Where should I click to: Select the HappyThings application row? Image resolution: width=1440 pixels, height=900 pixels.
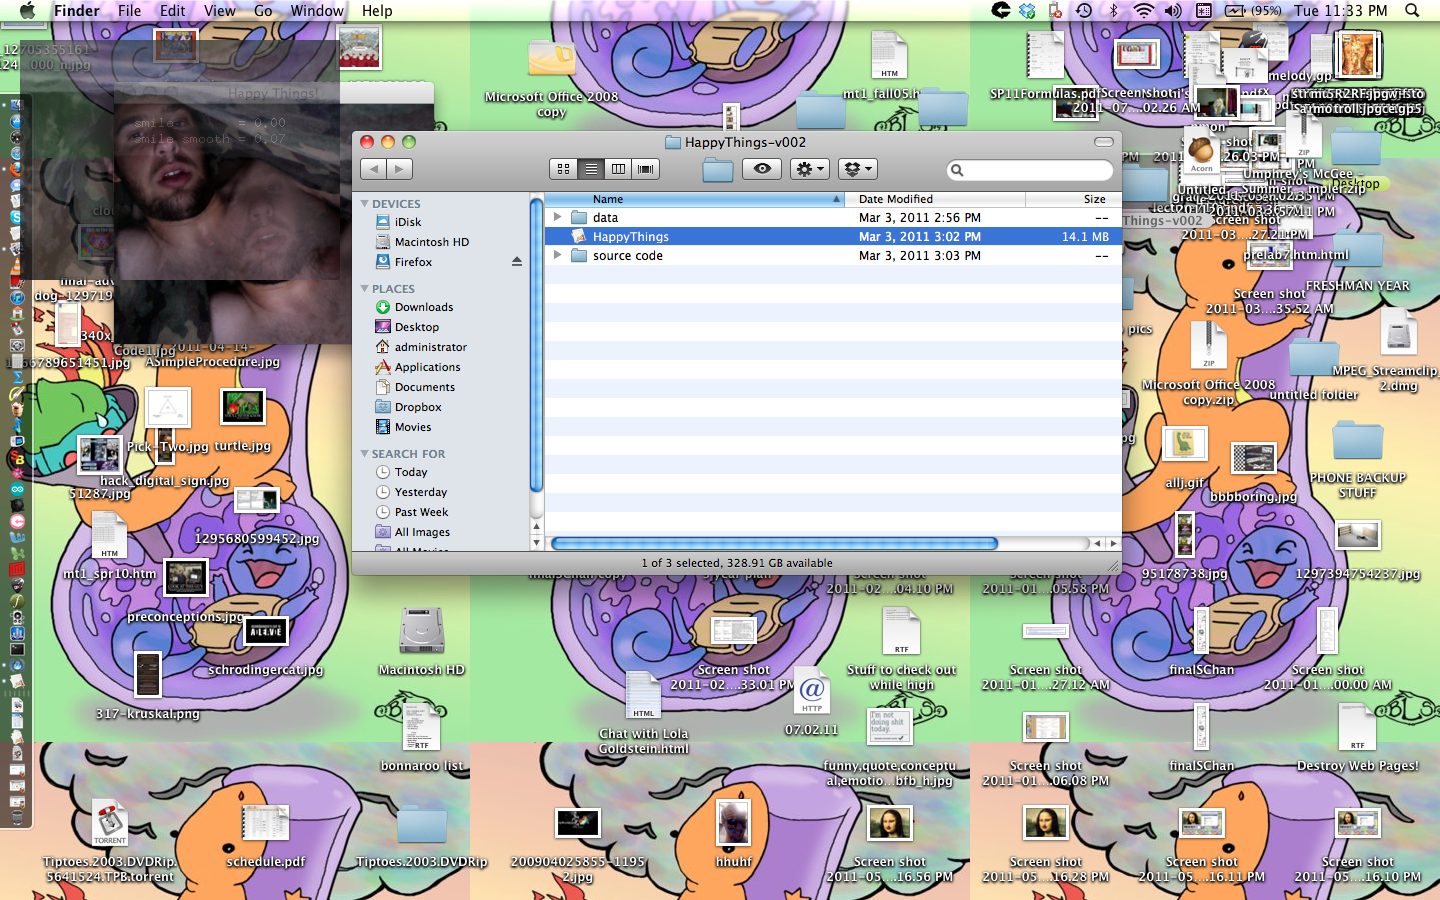click(832, 237)
